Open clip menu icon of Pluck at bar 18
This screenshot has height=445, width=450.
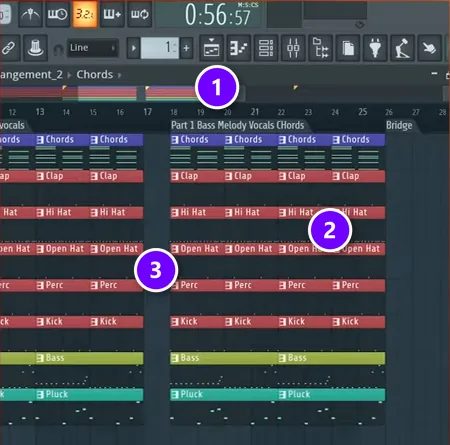(x=175, y=395)
